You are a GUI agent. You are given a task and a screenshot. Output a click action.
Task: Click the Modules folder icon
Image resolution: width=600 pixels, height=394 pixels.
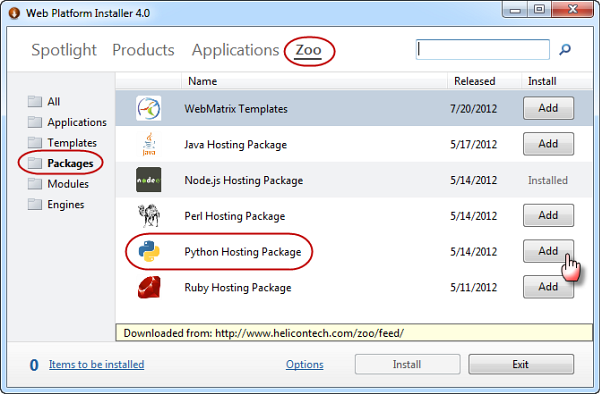pos(35,184)
